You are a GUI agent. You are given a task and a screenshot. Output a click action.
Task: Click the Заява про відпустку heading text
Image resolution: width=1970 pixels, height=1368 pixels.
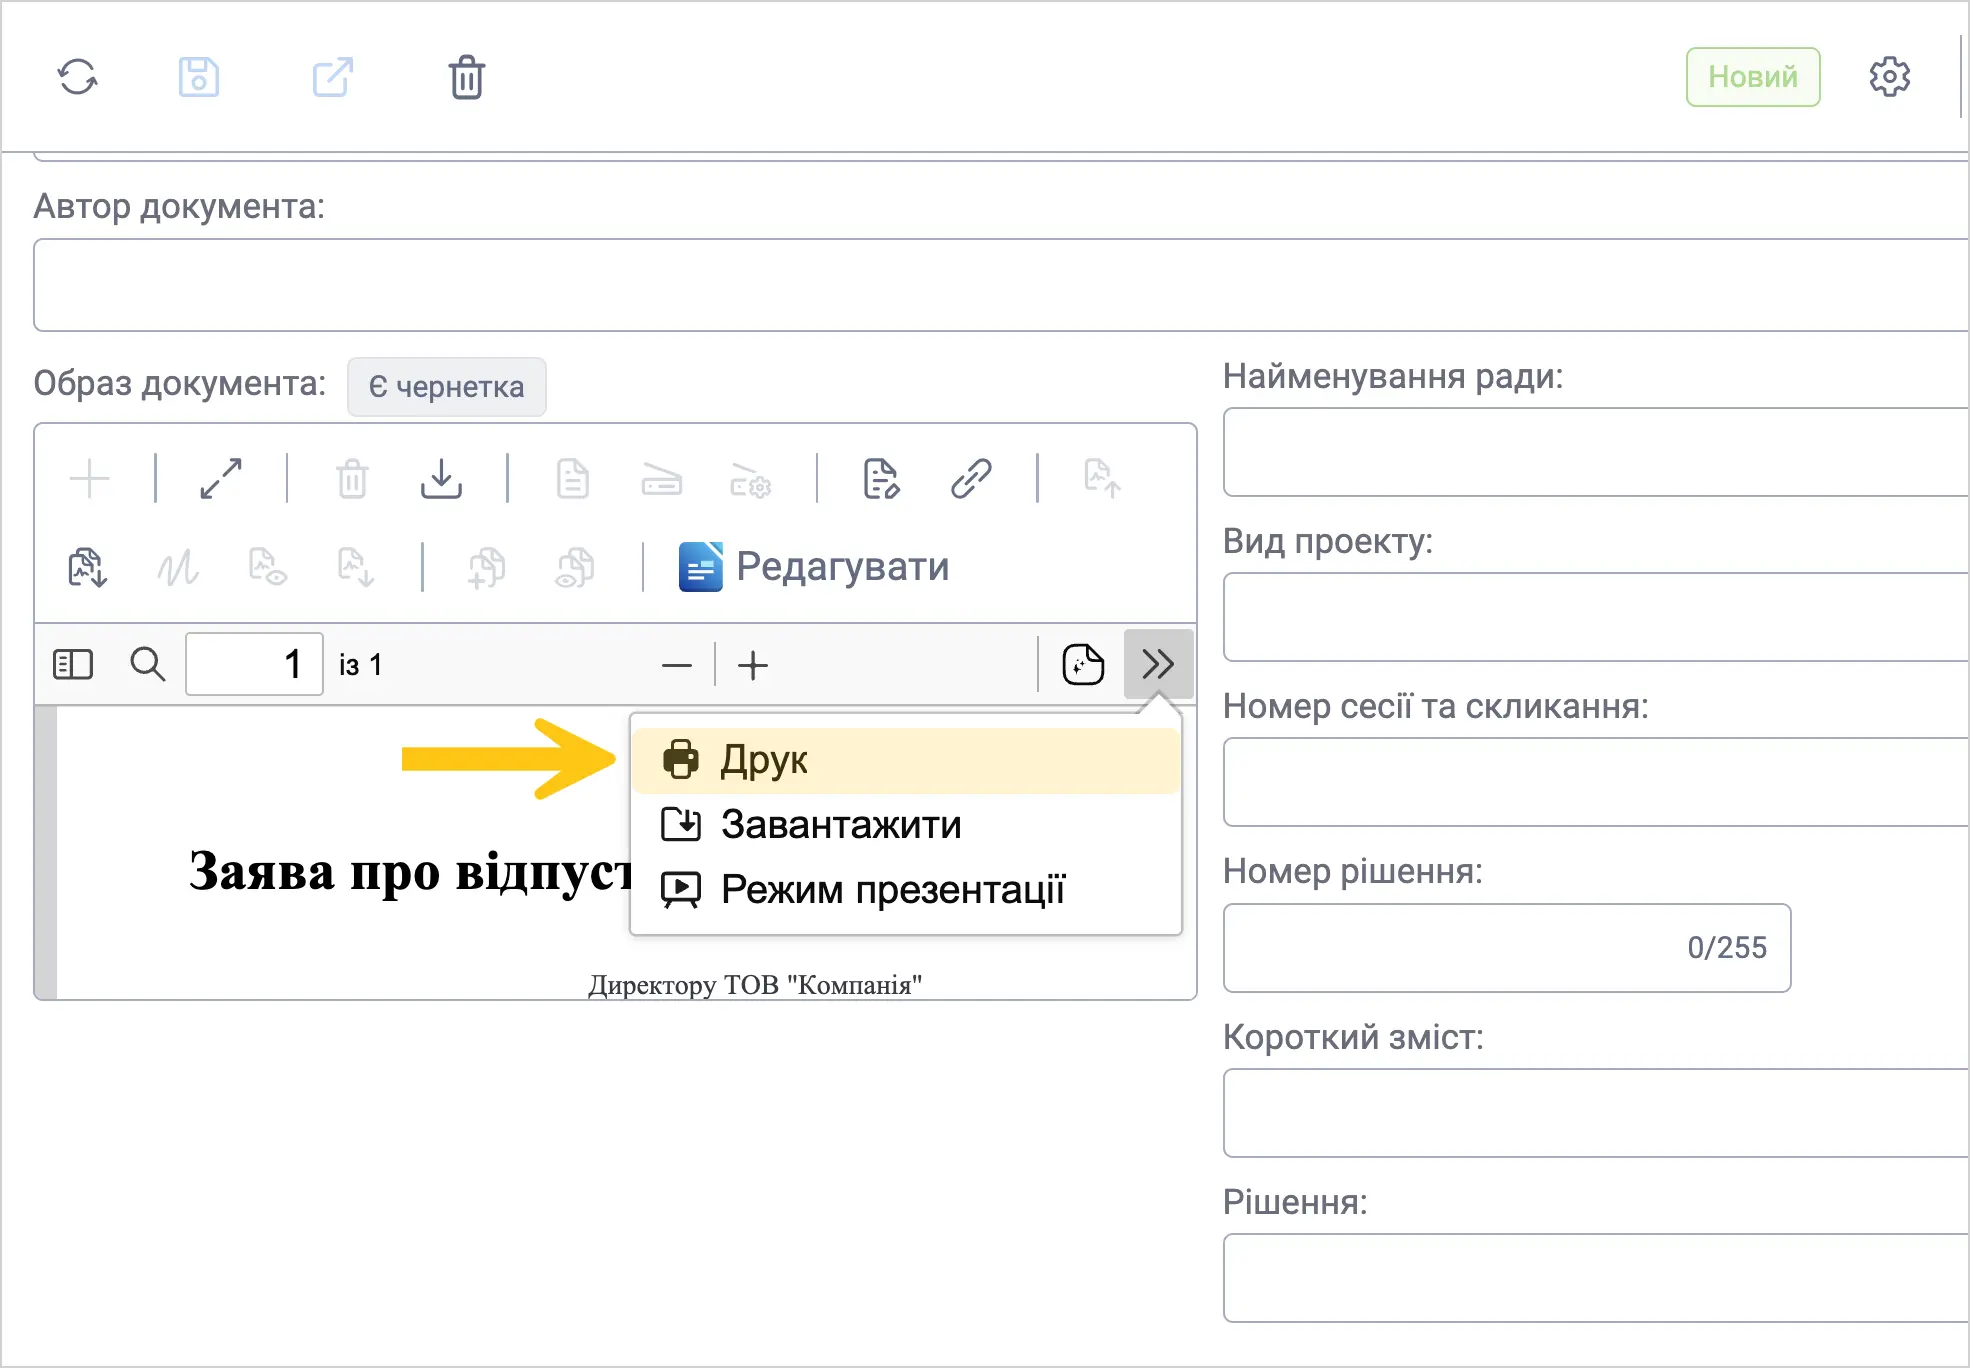point(410,871)
